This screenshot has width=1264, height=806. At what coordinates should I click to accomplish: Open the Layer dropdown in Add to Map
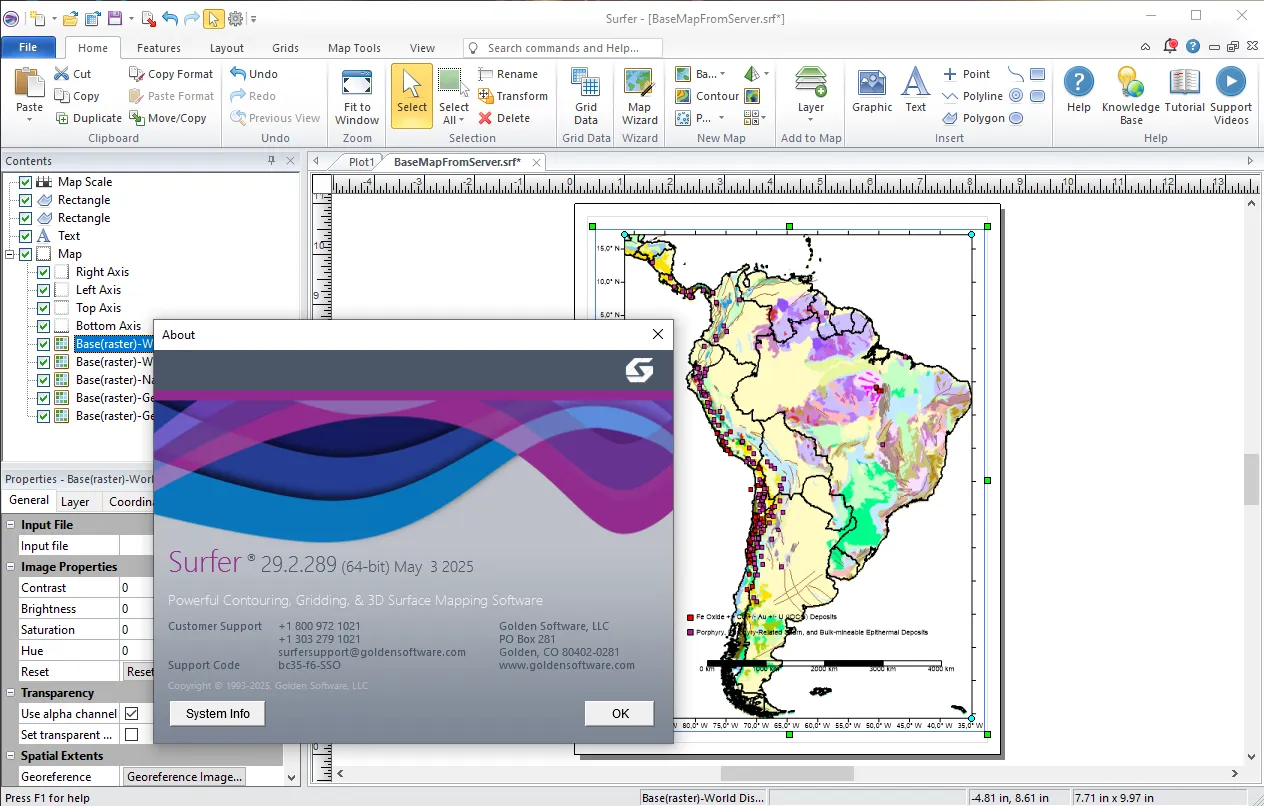811,120
